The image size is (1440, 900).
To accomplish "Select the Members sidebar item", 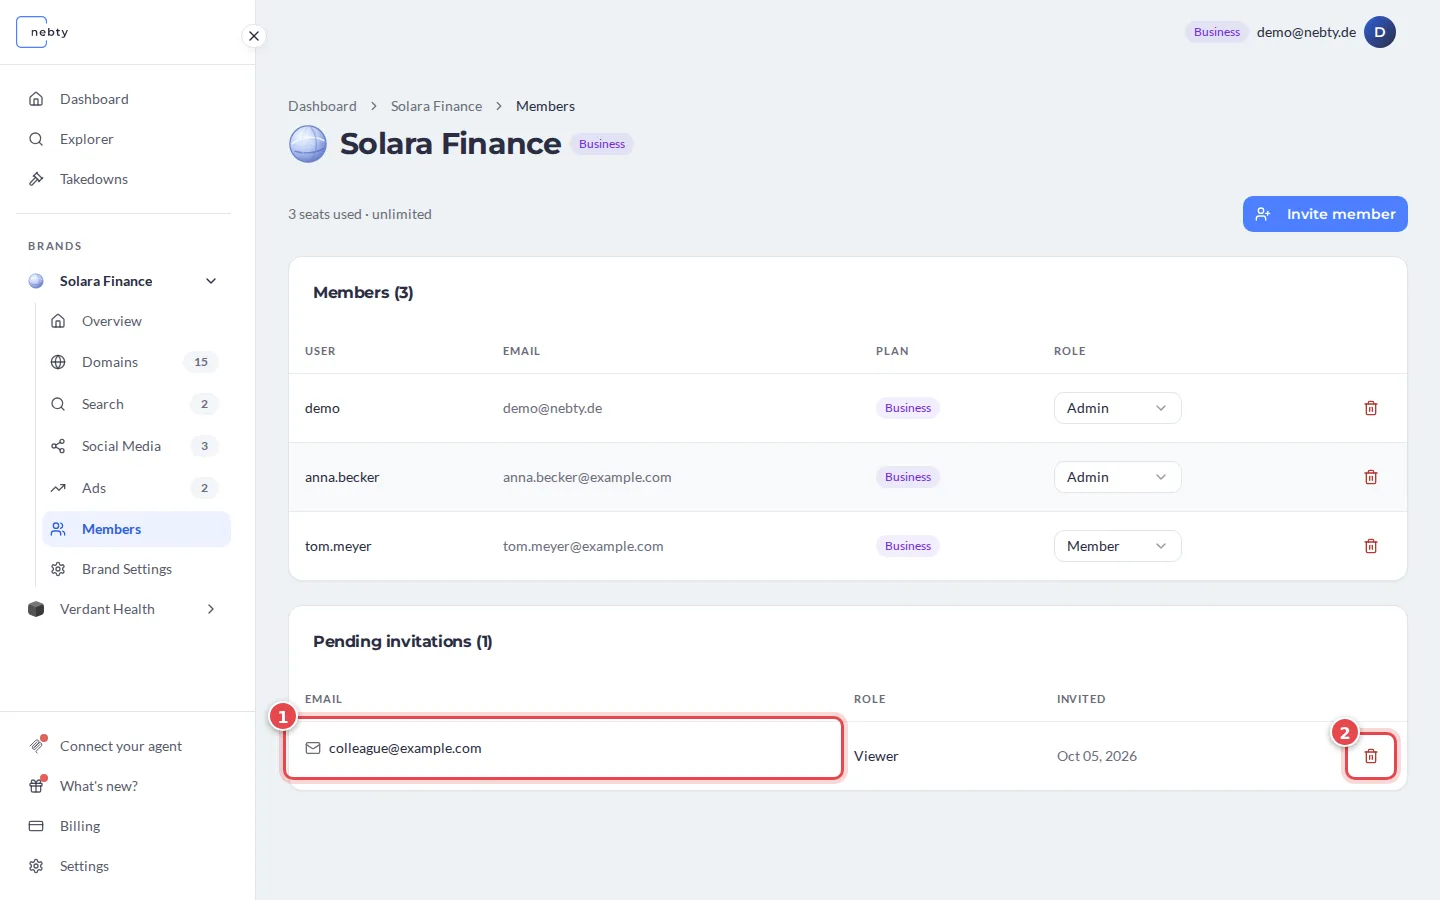I will pyautogui.click(x=136, y=529).
